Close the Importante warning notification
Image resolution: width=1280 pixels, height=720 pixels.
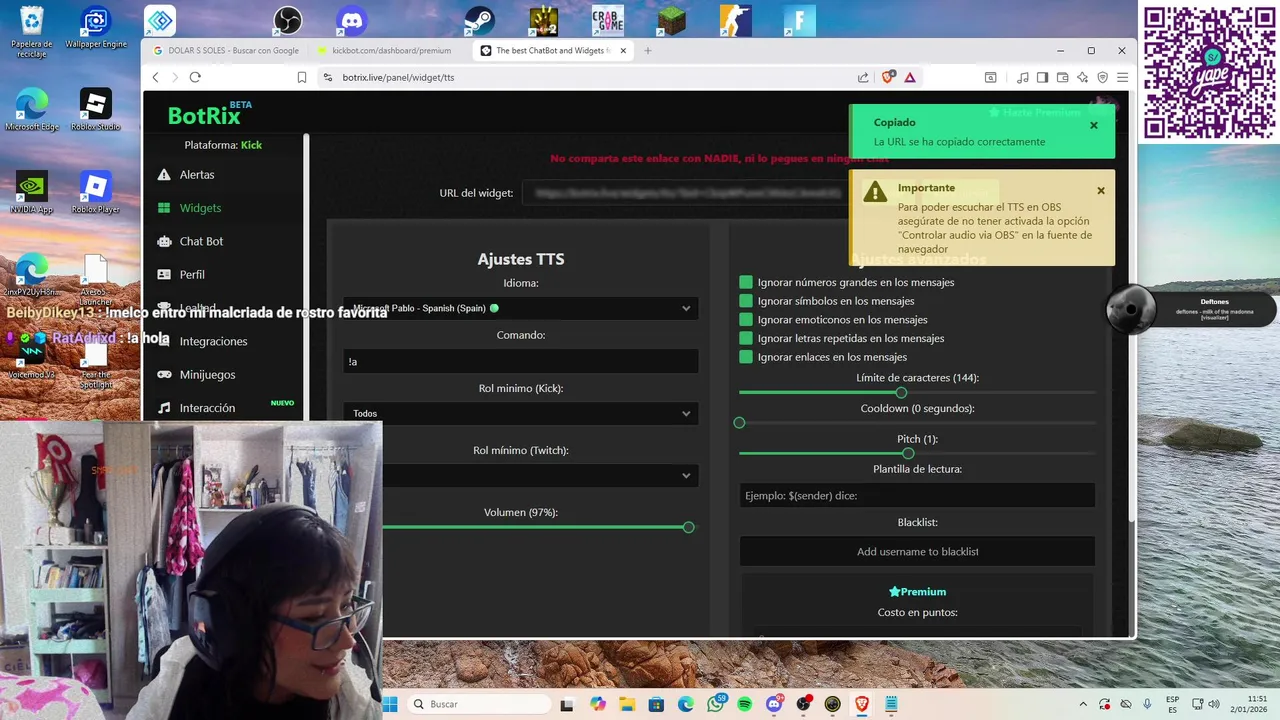pyautogui.click(x=1101, y=191)
